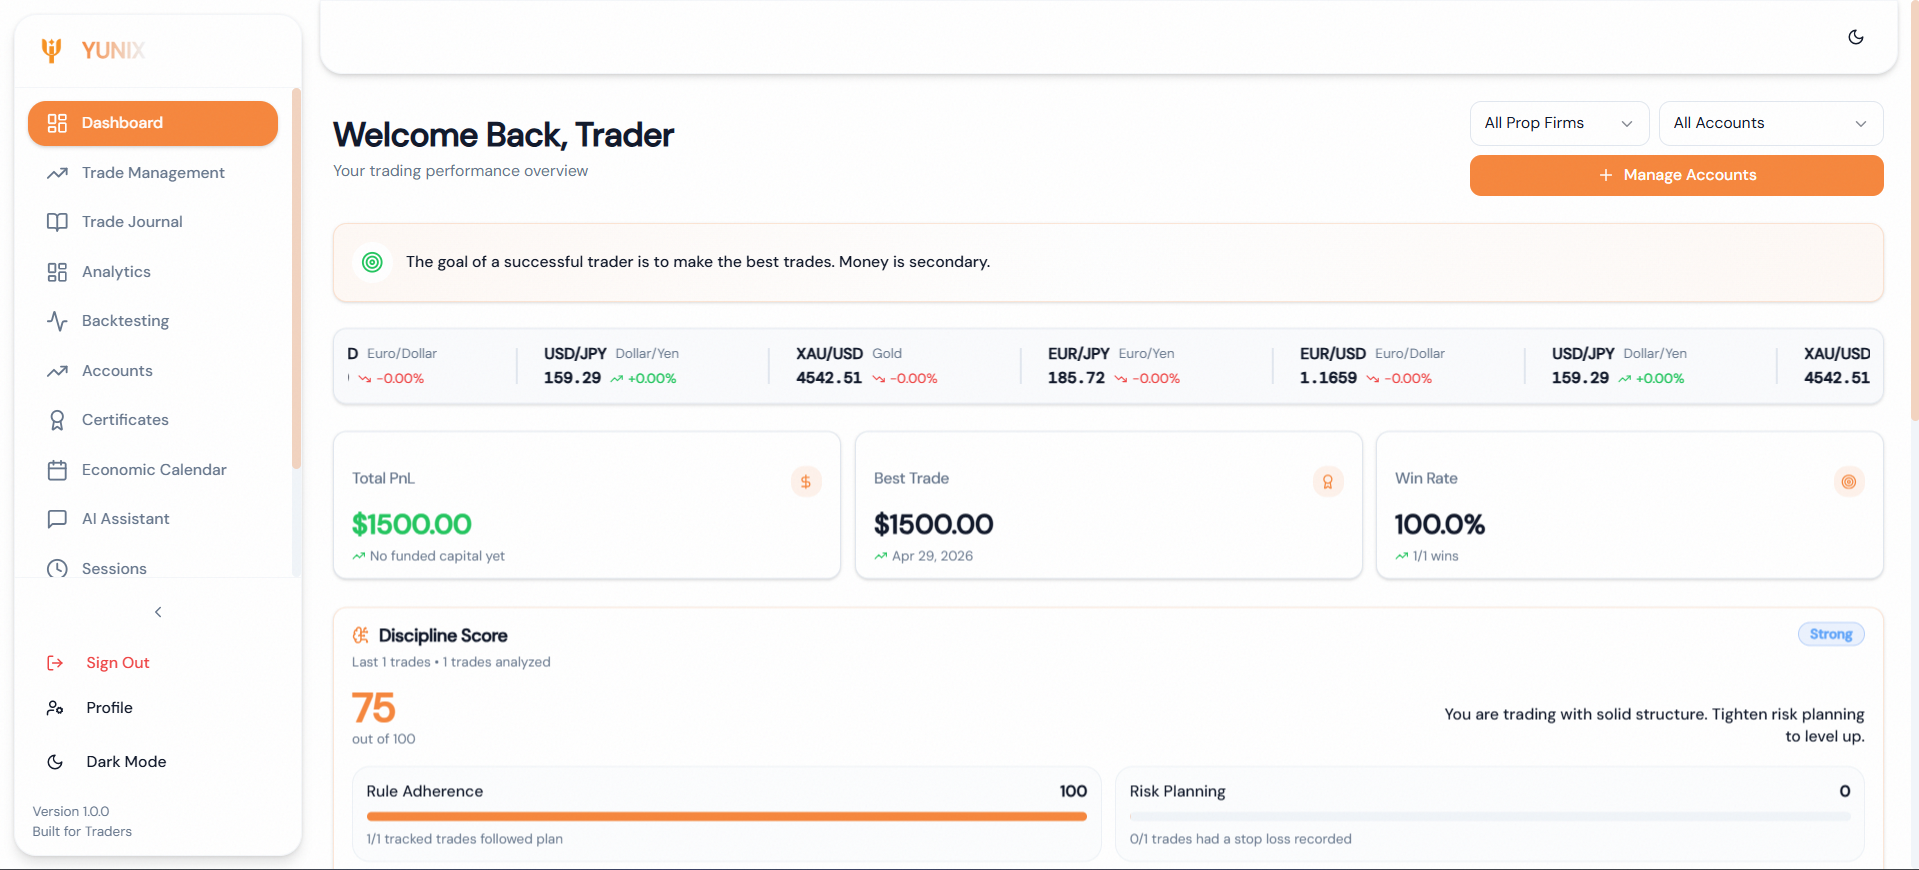Click the Rule Adherence progress bar
The image size is (1919, 870).
pos(726,817)
